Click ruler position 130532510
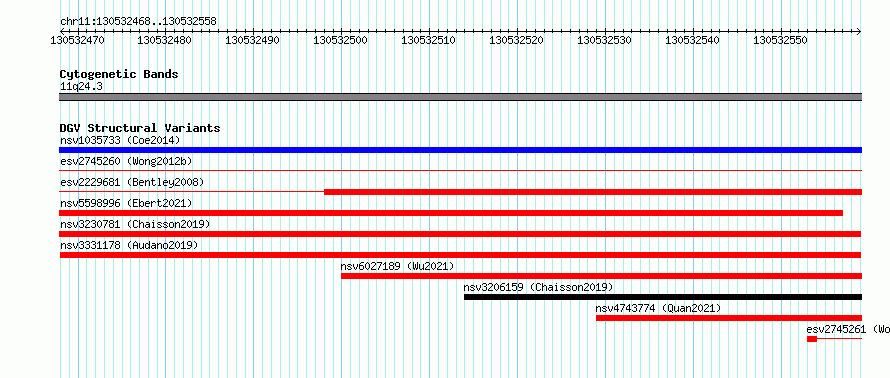 click(x=429, y=41)
